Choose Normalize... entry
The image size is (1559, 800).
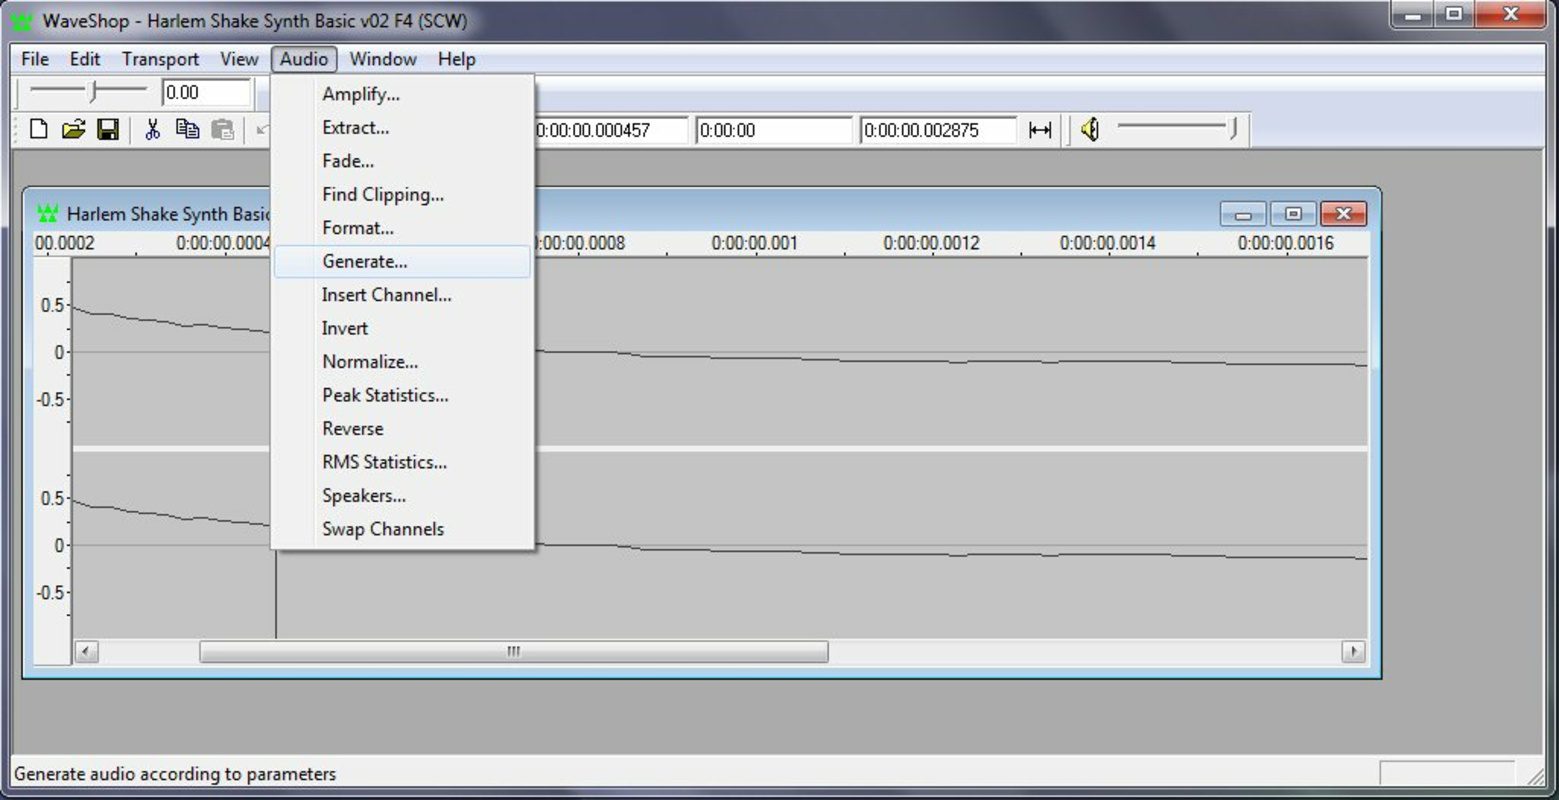pyautogui.click(x=402, y=362)
